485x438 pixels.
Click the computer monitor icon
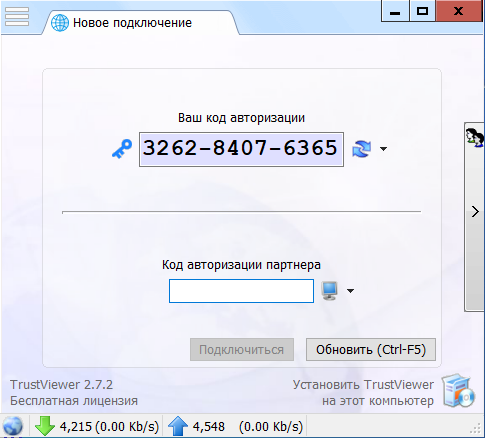(x=330, y=291)
